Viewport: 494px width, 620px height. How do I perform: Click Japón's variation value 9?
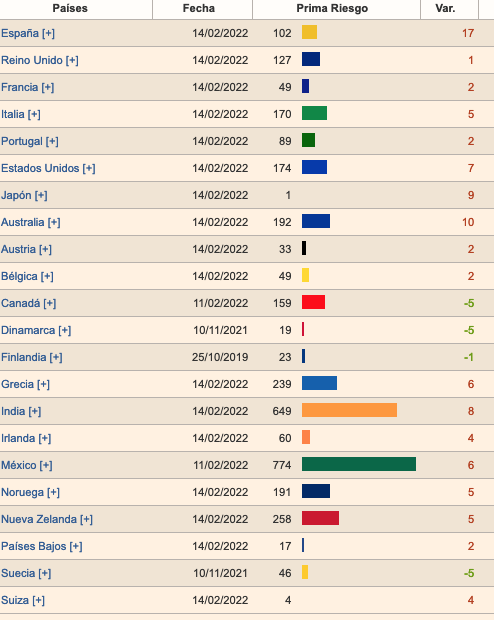(x=471, y=195)
